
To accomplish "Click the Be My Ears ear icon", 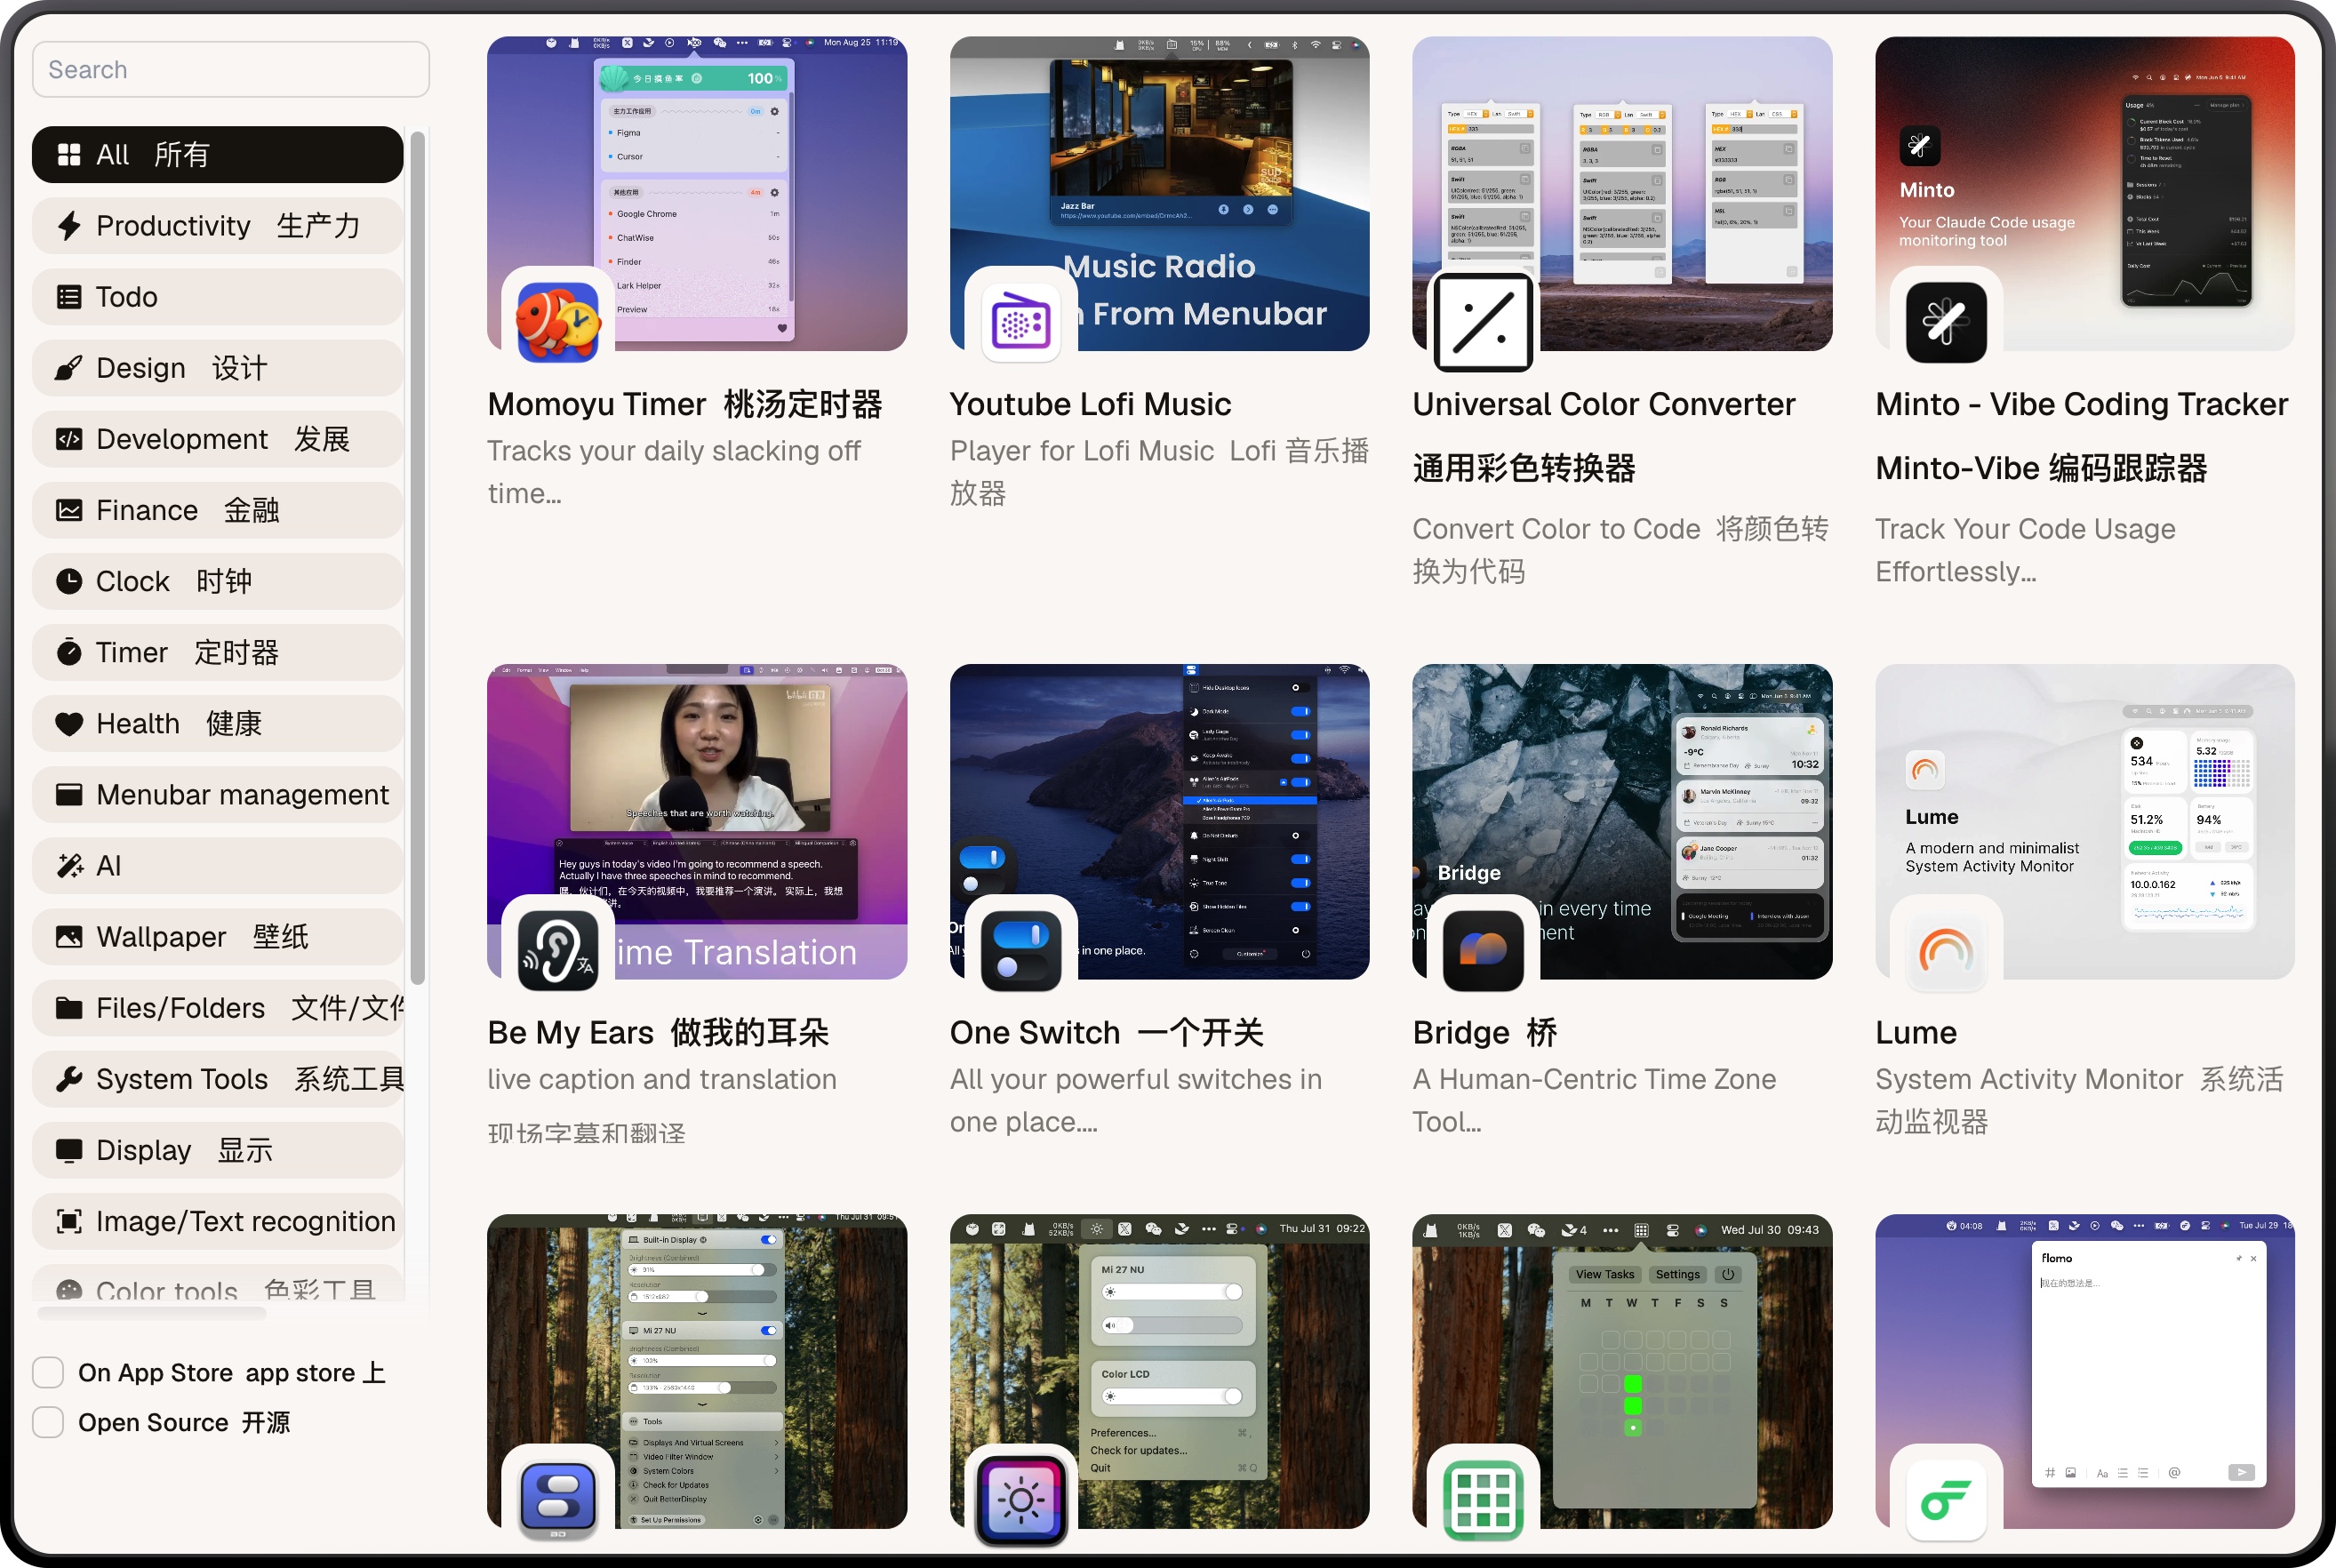I will [x=557, y=950].
